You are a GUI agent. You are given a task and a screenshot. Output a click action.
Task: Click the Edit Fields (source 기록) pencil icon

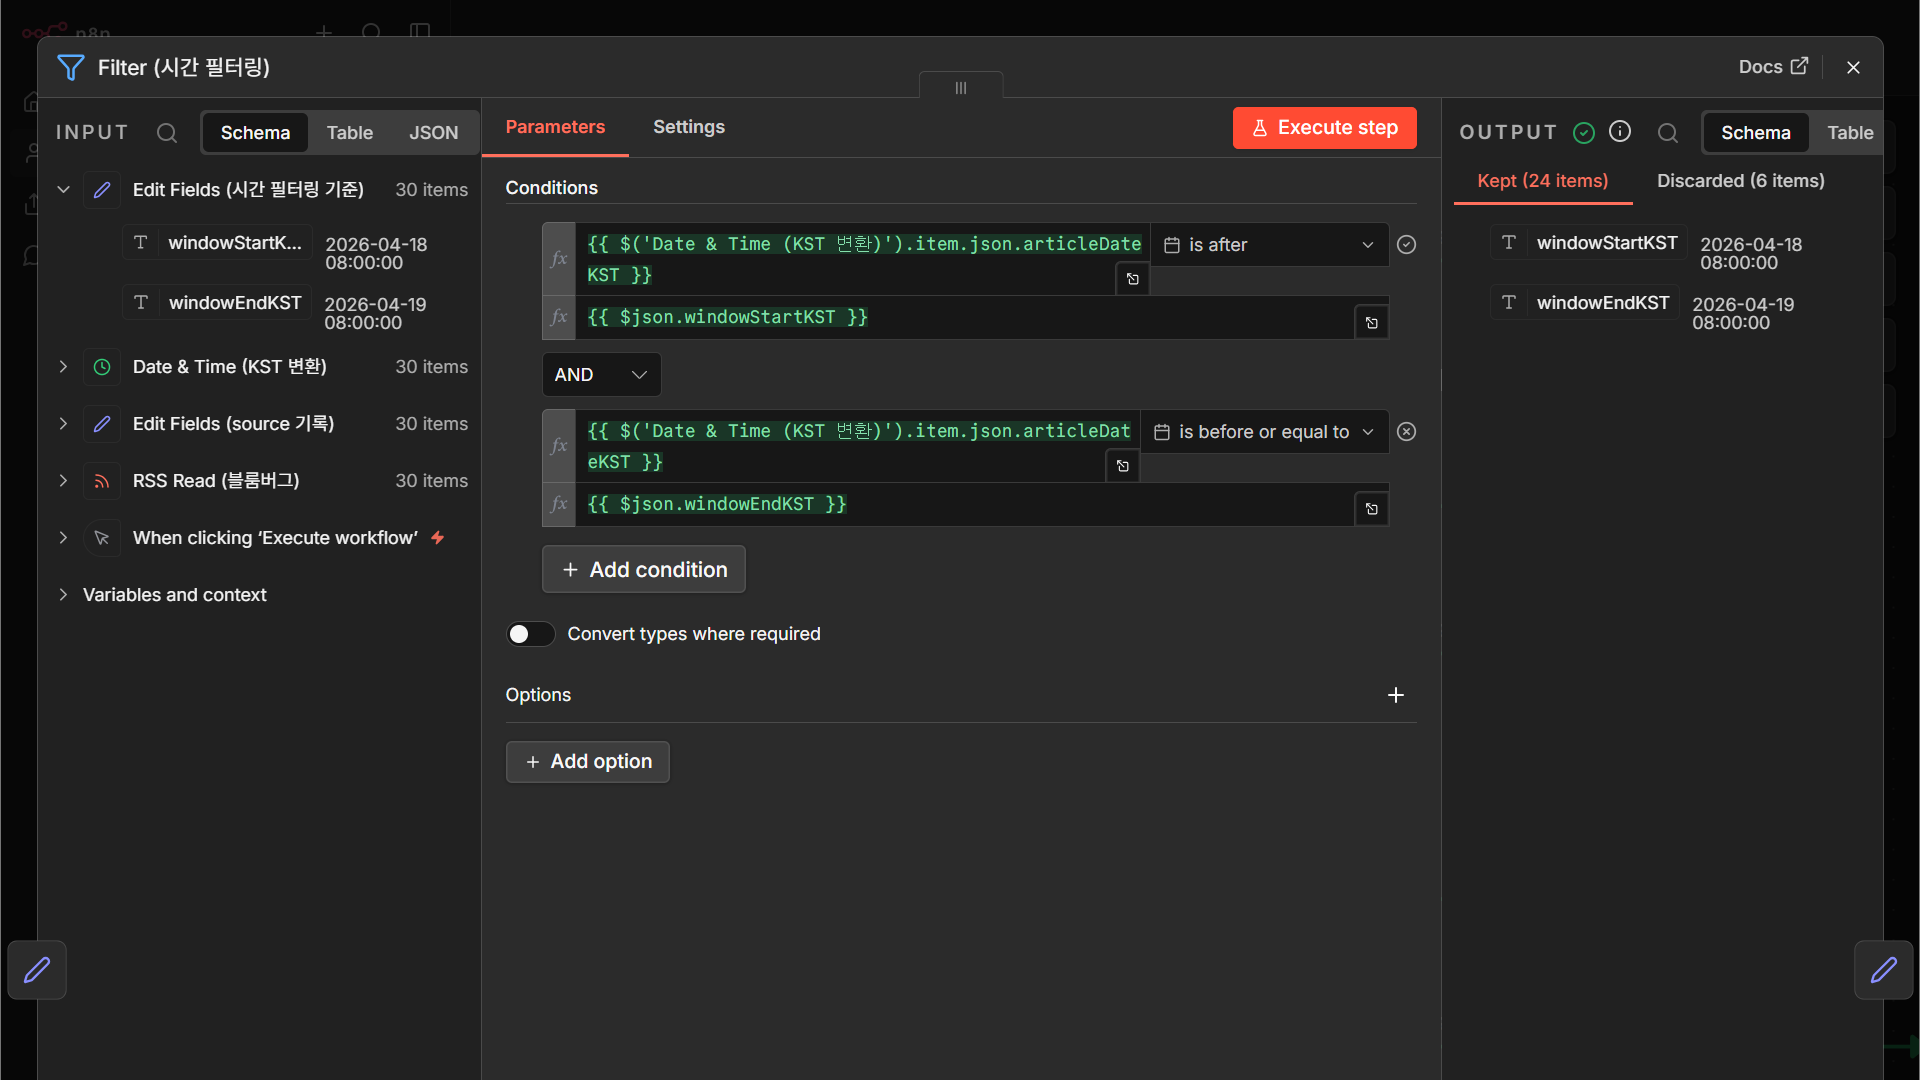[x=102, y=424]
